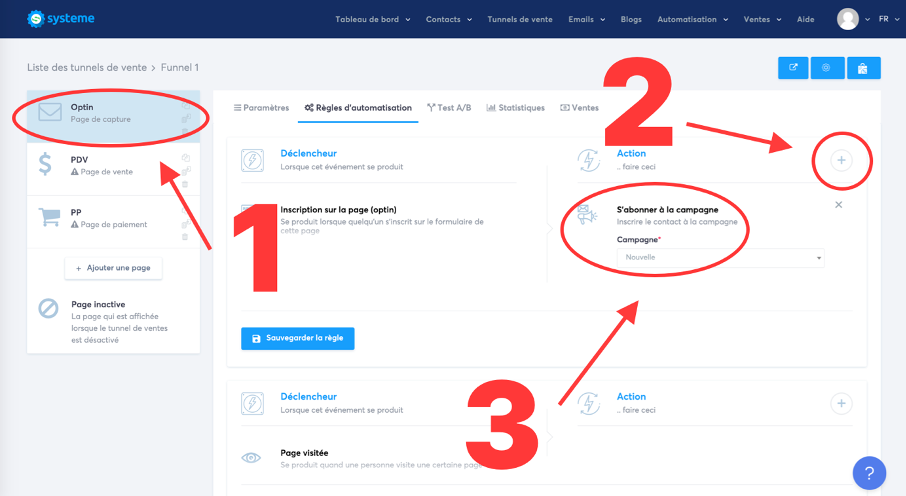The width and height of the screenshot is (906, 496).
Task: Open funnel in new window icon button
Action: click(x=793, y=68)
